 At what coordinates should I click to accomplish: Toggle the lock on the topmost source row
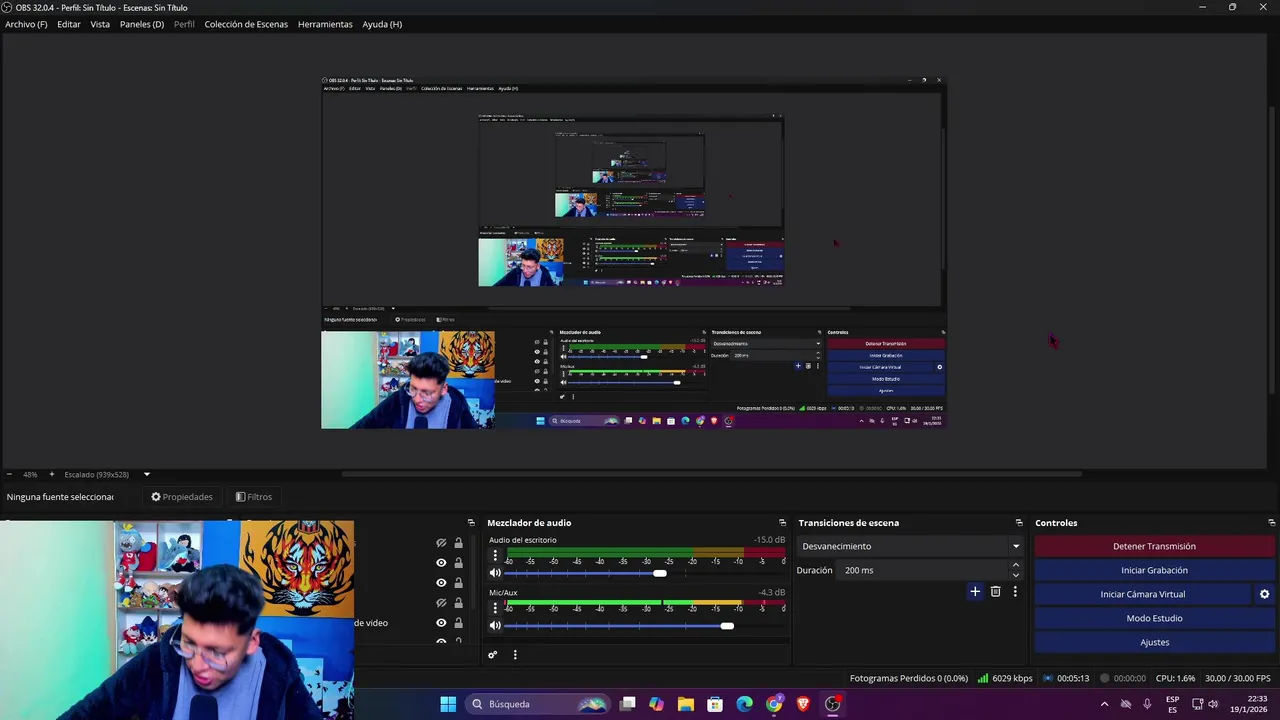[x=458, y=543]
